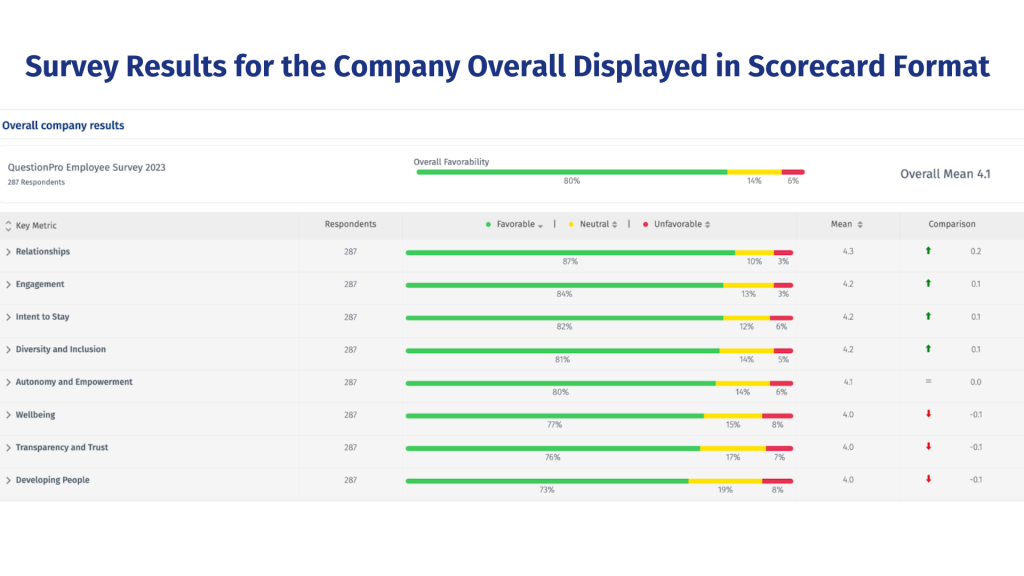Image resolution: width=1024 pixels, height=576 pixels.
Task: Click the 0.0 comparison value
Action: tap(976, 382)
